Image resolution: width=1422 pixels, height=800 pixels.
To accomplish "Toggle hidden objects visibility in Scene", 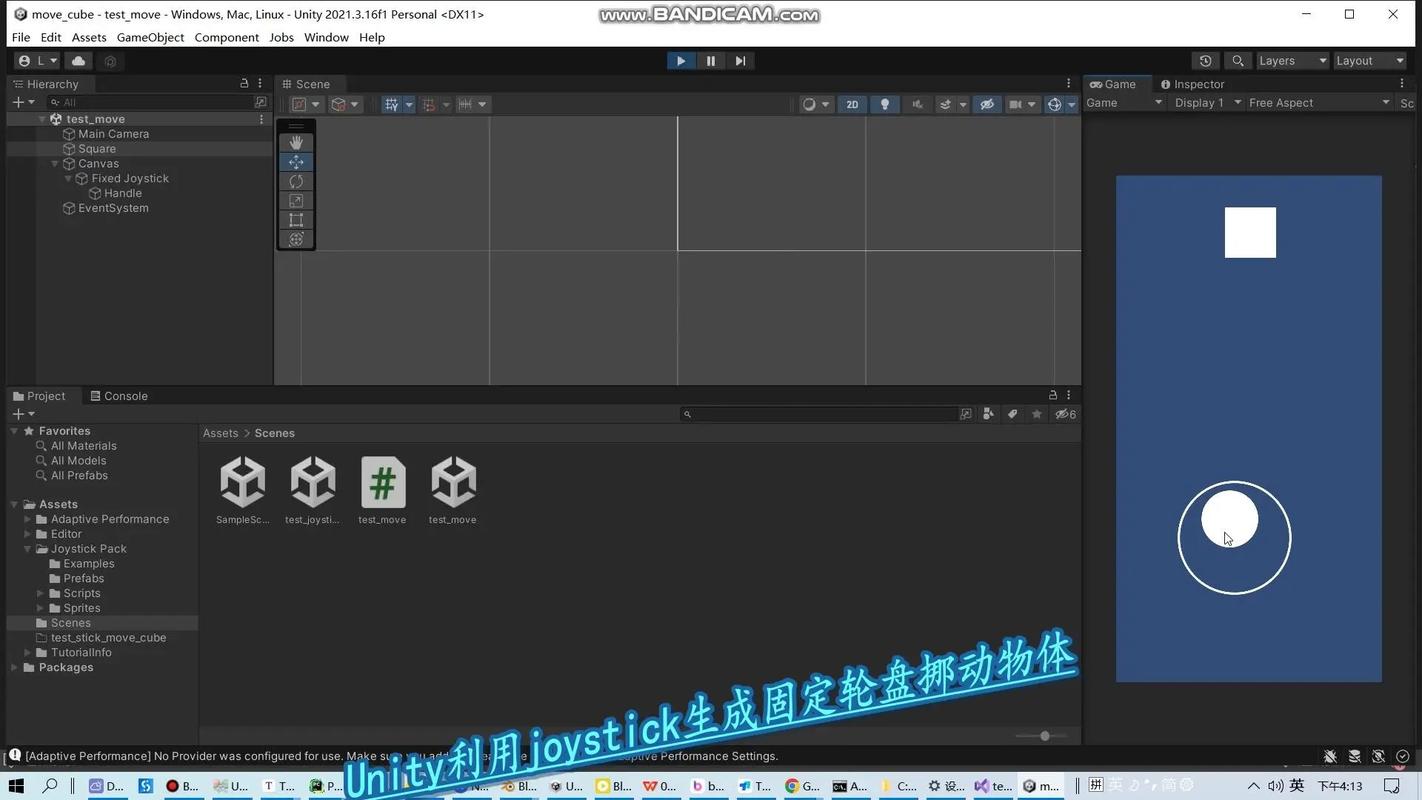I will click(987, 104).
